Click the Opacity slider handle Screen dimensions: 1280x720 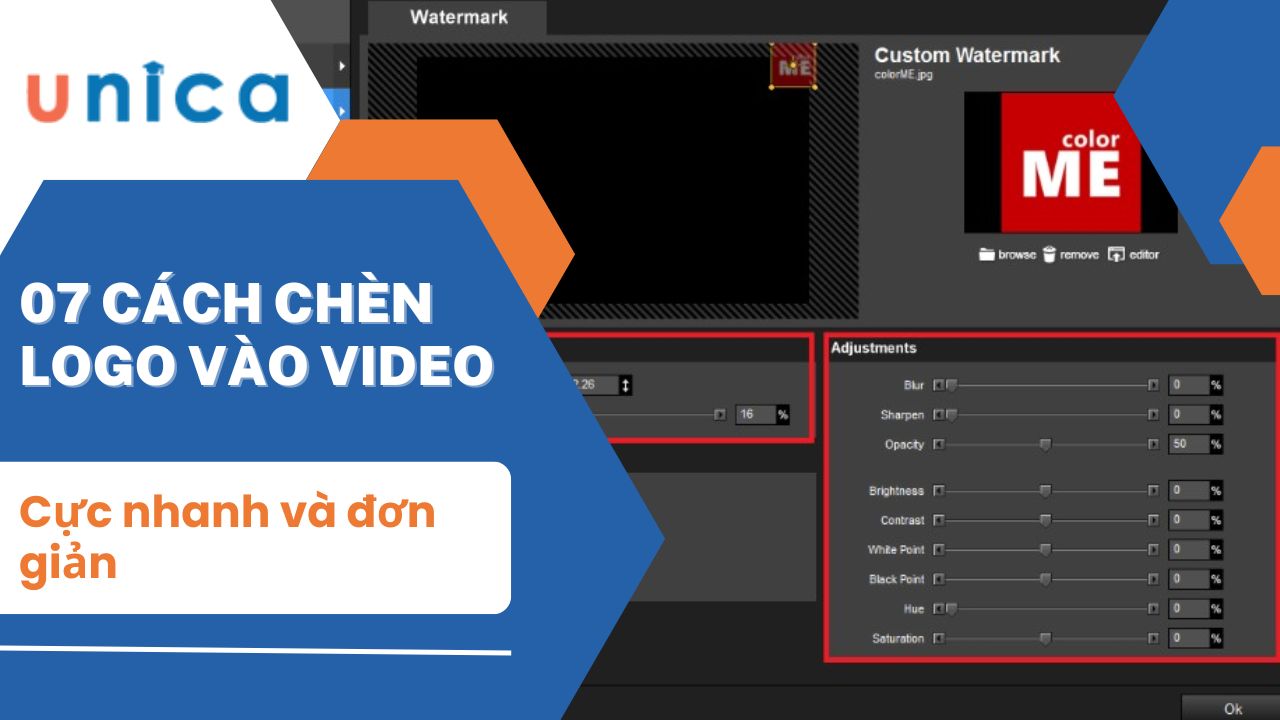(x=1046, y=444)
